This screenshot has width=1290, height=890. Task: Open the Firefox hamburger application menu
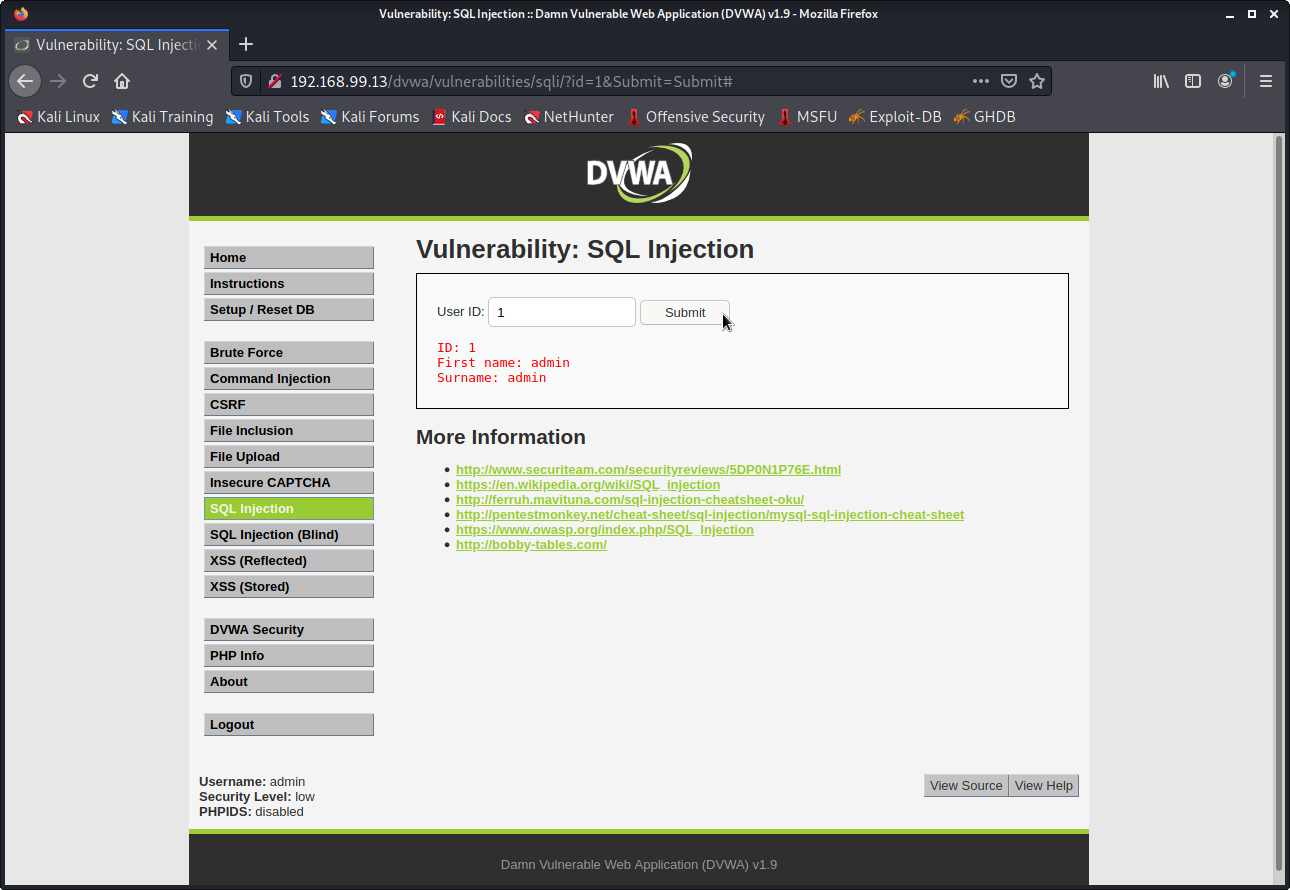coord(1265,81)
